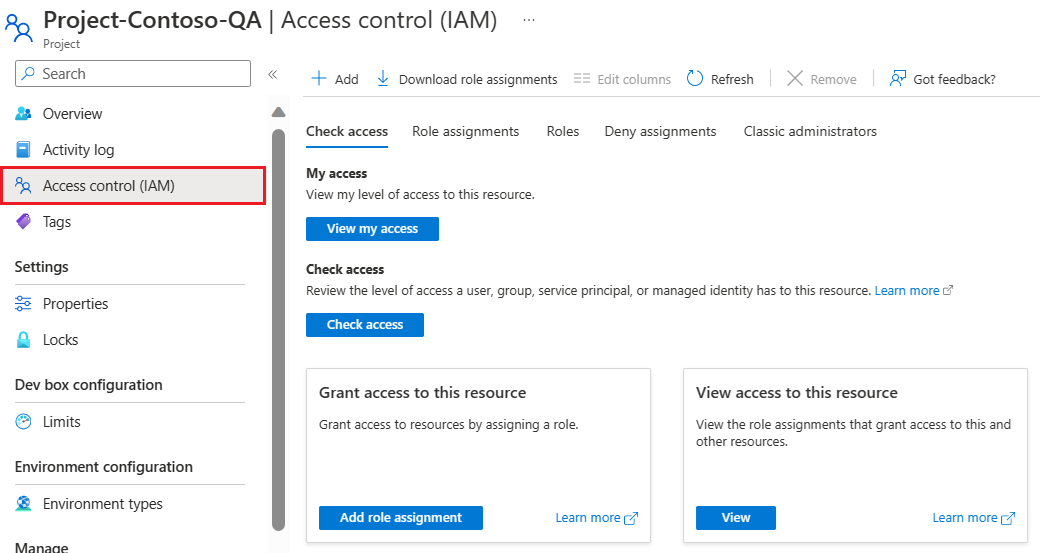Switch to the Role assignments tab

pyautogui.click(x=466, y=131)
